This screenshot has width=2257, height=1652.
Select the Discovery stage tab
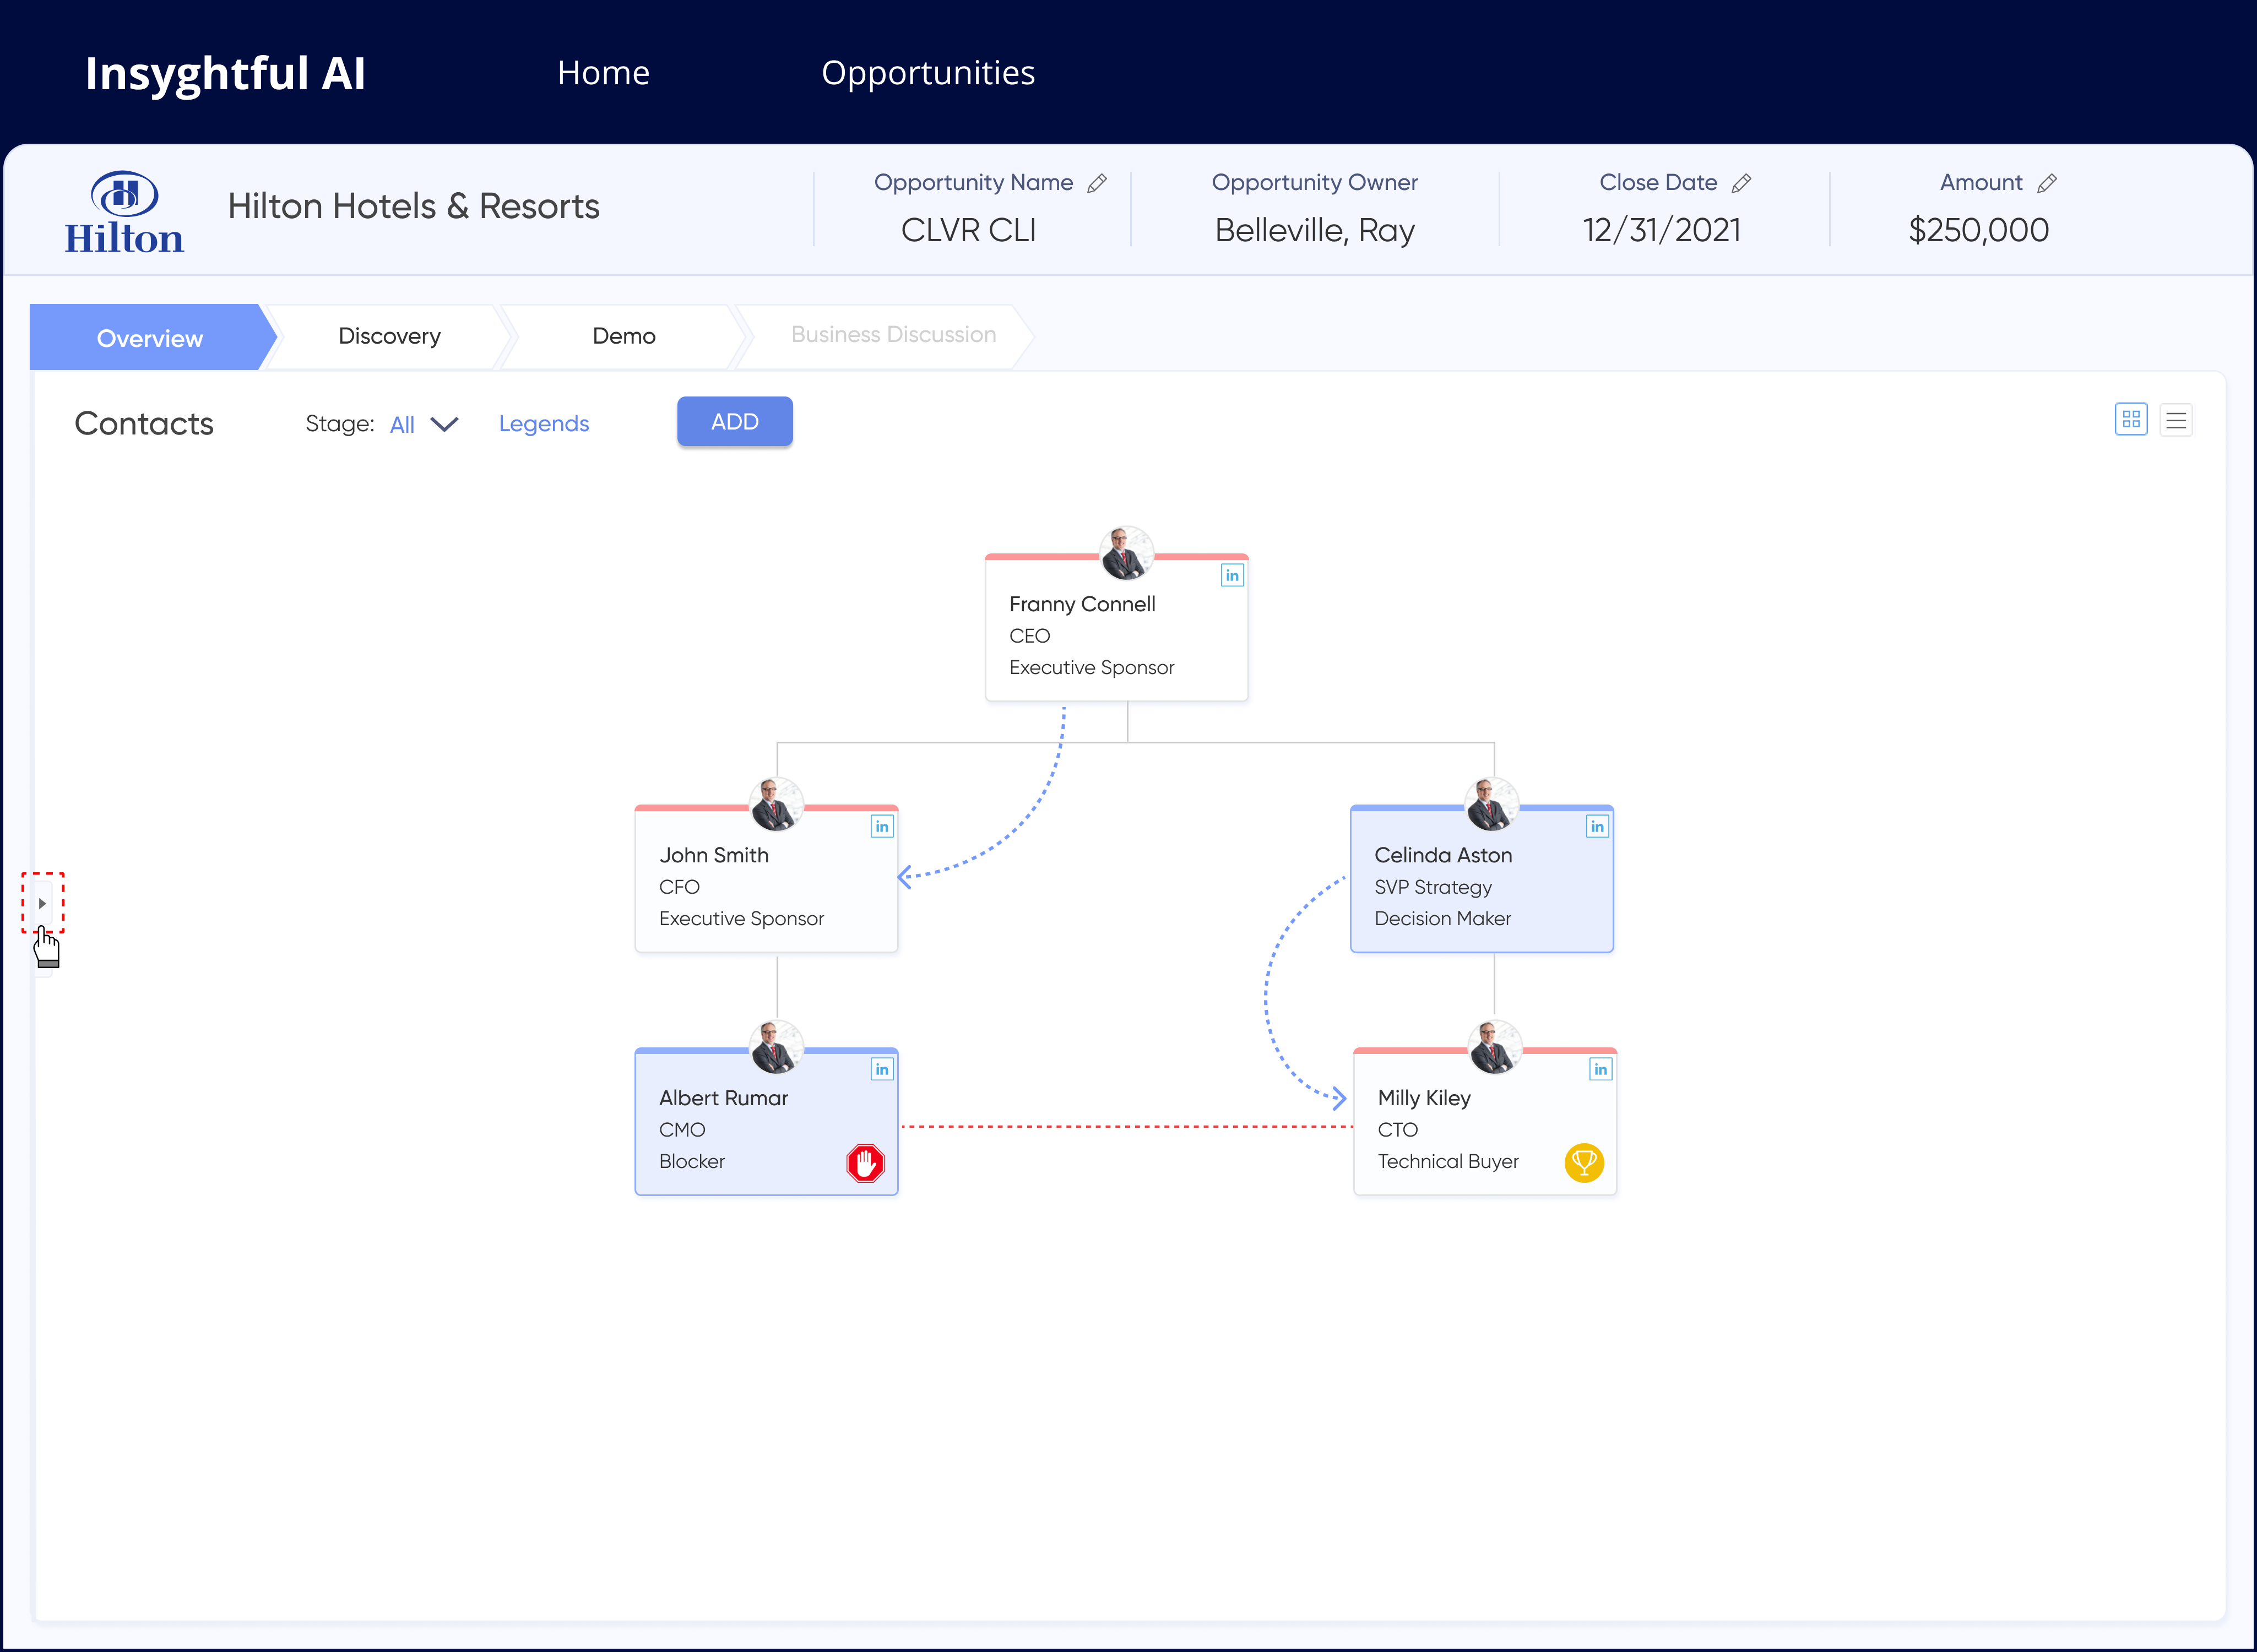(x=389, y=336)
